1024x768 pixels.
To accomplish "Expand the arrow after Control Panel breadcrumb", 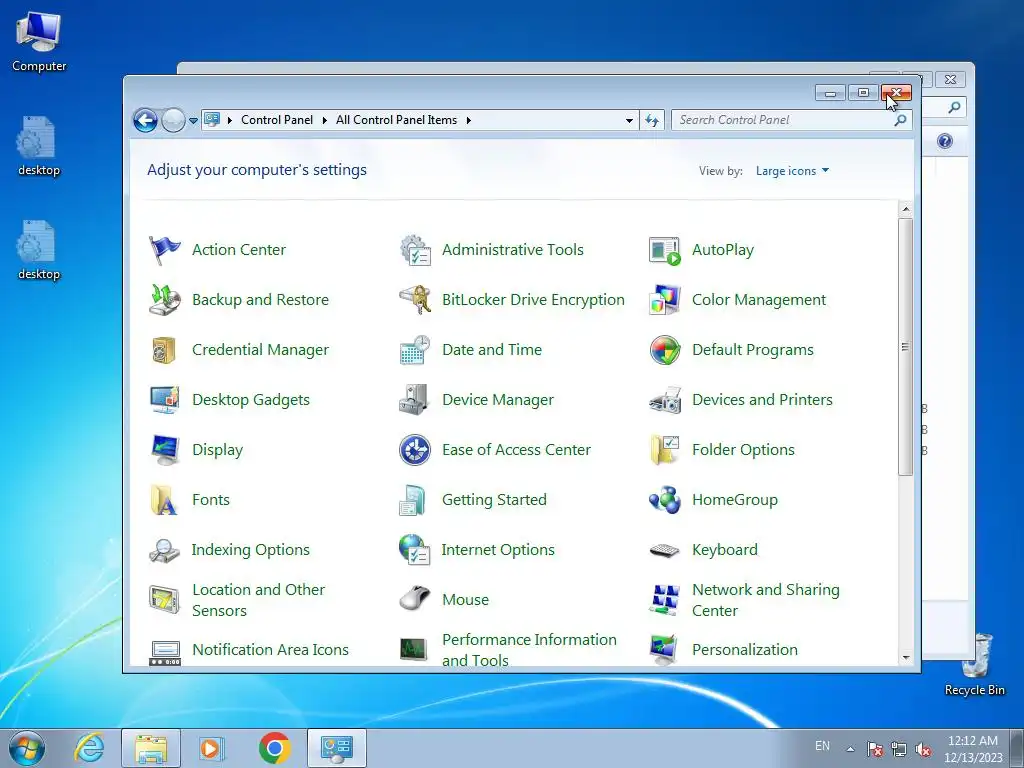I will (x=325, y=120).
